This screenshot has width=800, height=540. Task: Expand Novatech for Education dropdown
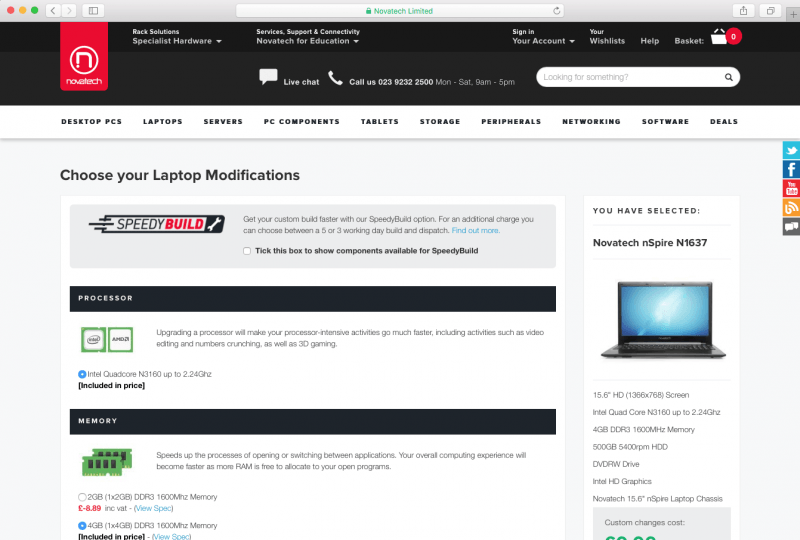(x=308, y=41)
